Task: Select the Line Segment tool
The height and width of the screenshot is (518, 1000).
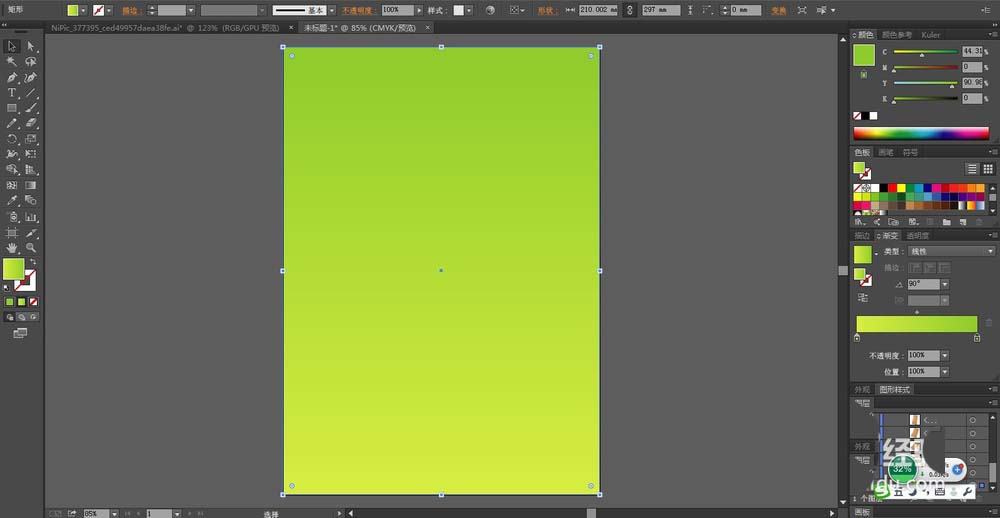Action: tap(30, 92)
